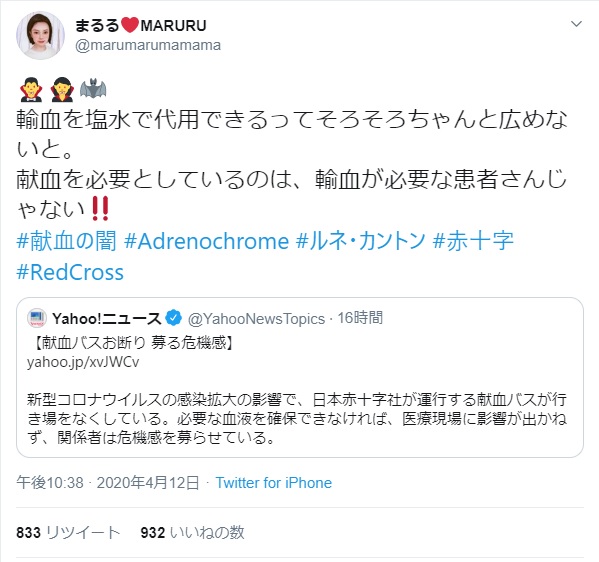Open the #赤十字 hashtag
The image size is (599, 562).
tap(473, 241)
